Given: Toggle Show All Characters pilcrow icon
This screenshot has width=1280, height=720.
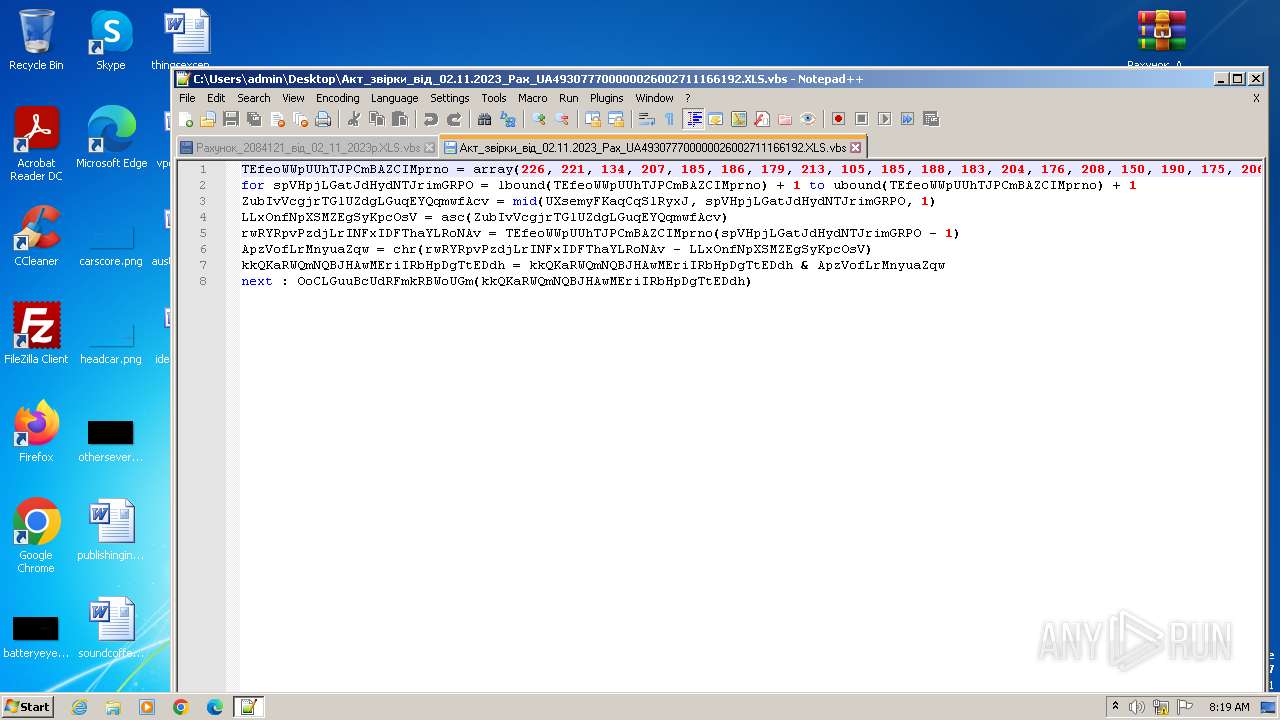Looking at the screenshot, I should pyautogui.click(x=670, y=119).
